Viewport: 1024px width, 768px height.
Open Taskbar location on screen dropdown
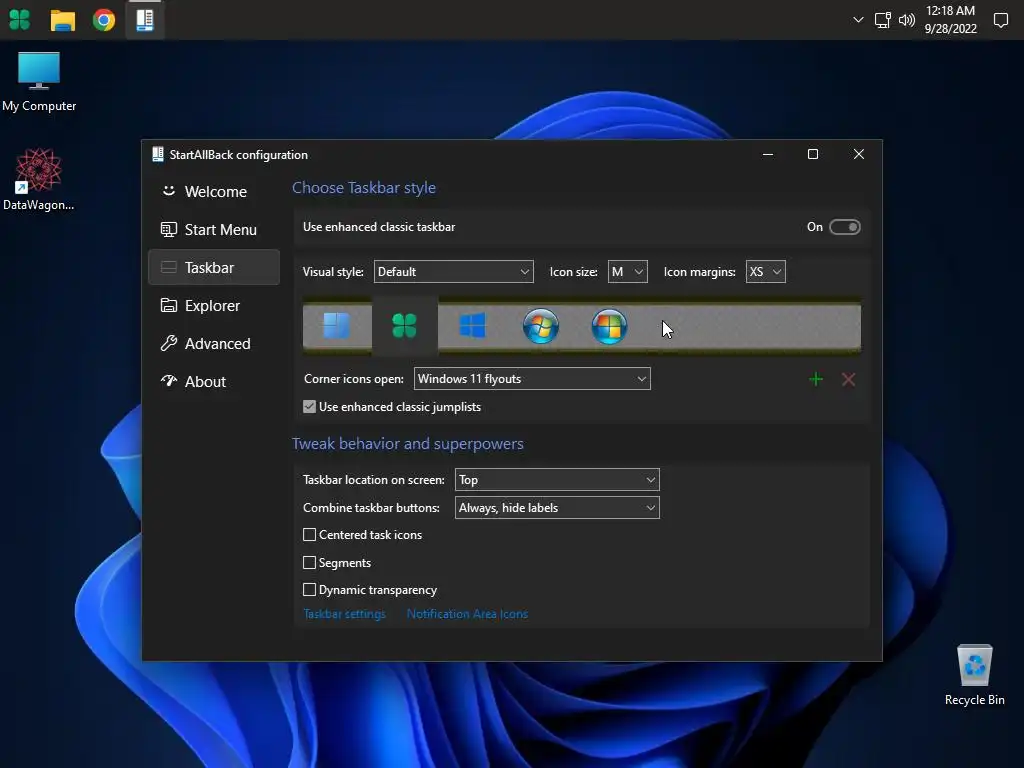pyautogui.click(x=557, y=480)
